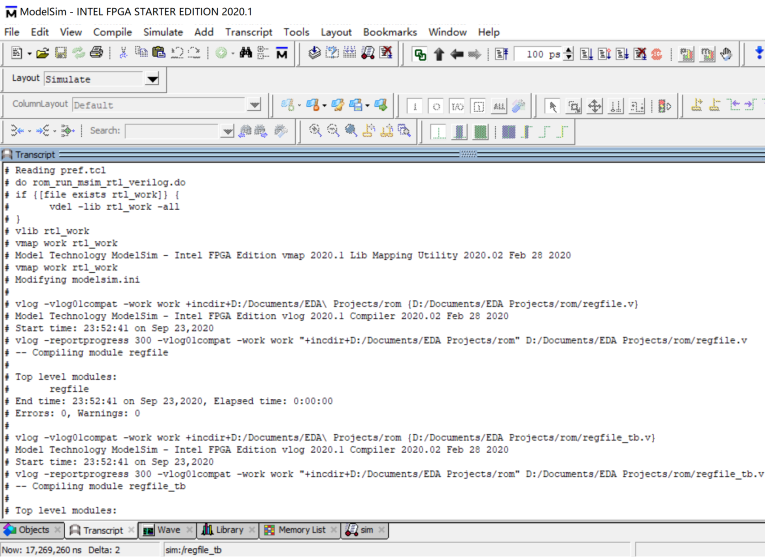Image resolution: width=765 pixels, height=557 pixels.
Task: Click the Cut scissors icon
Action: pyautogui.click(x=123, y=53)
